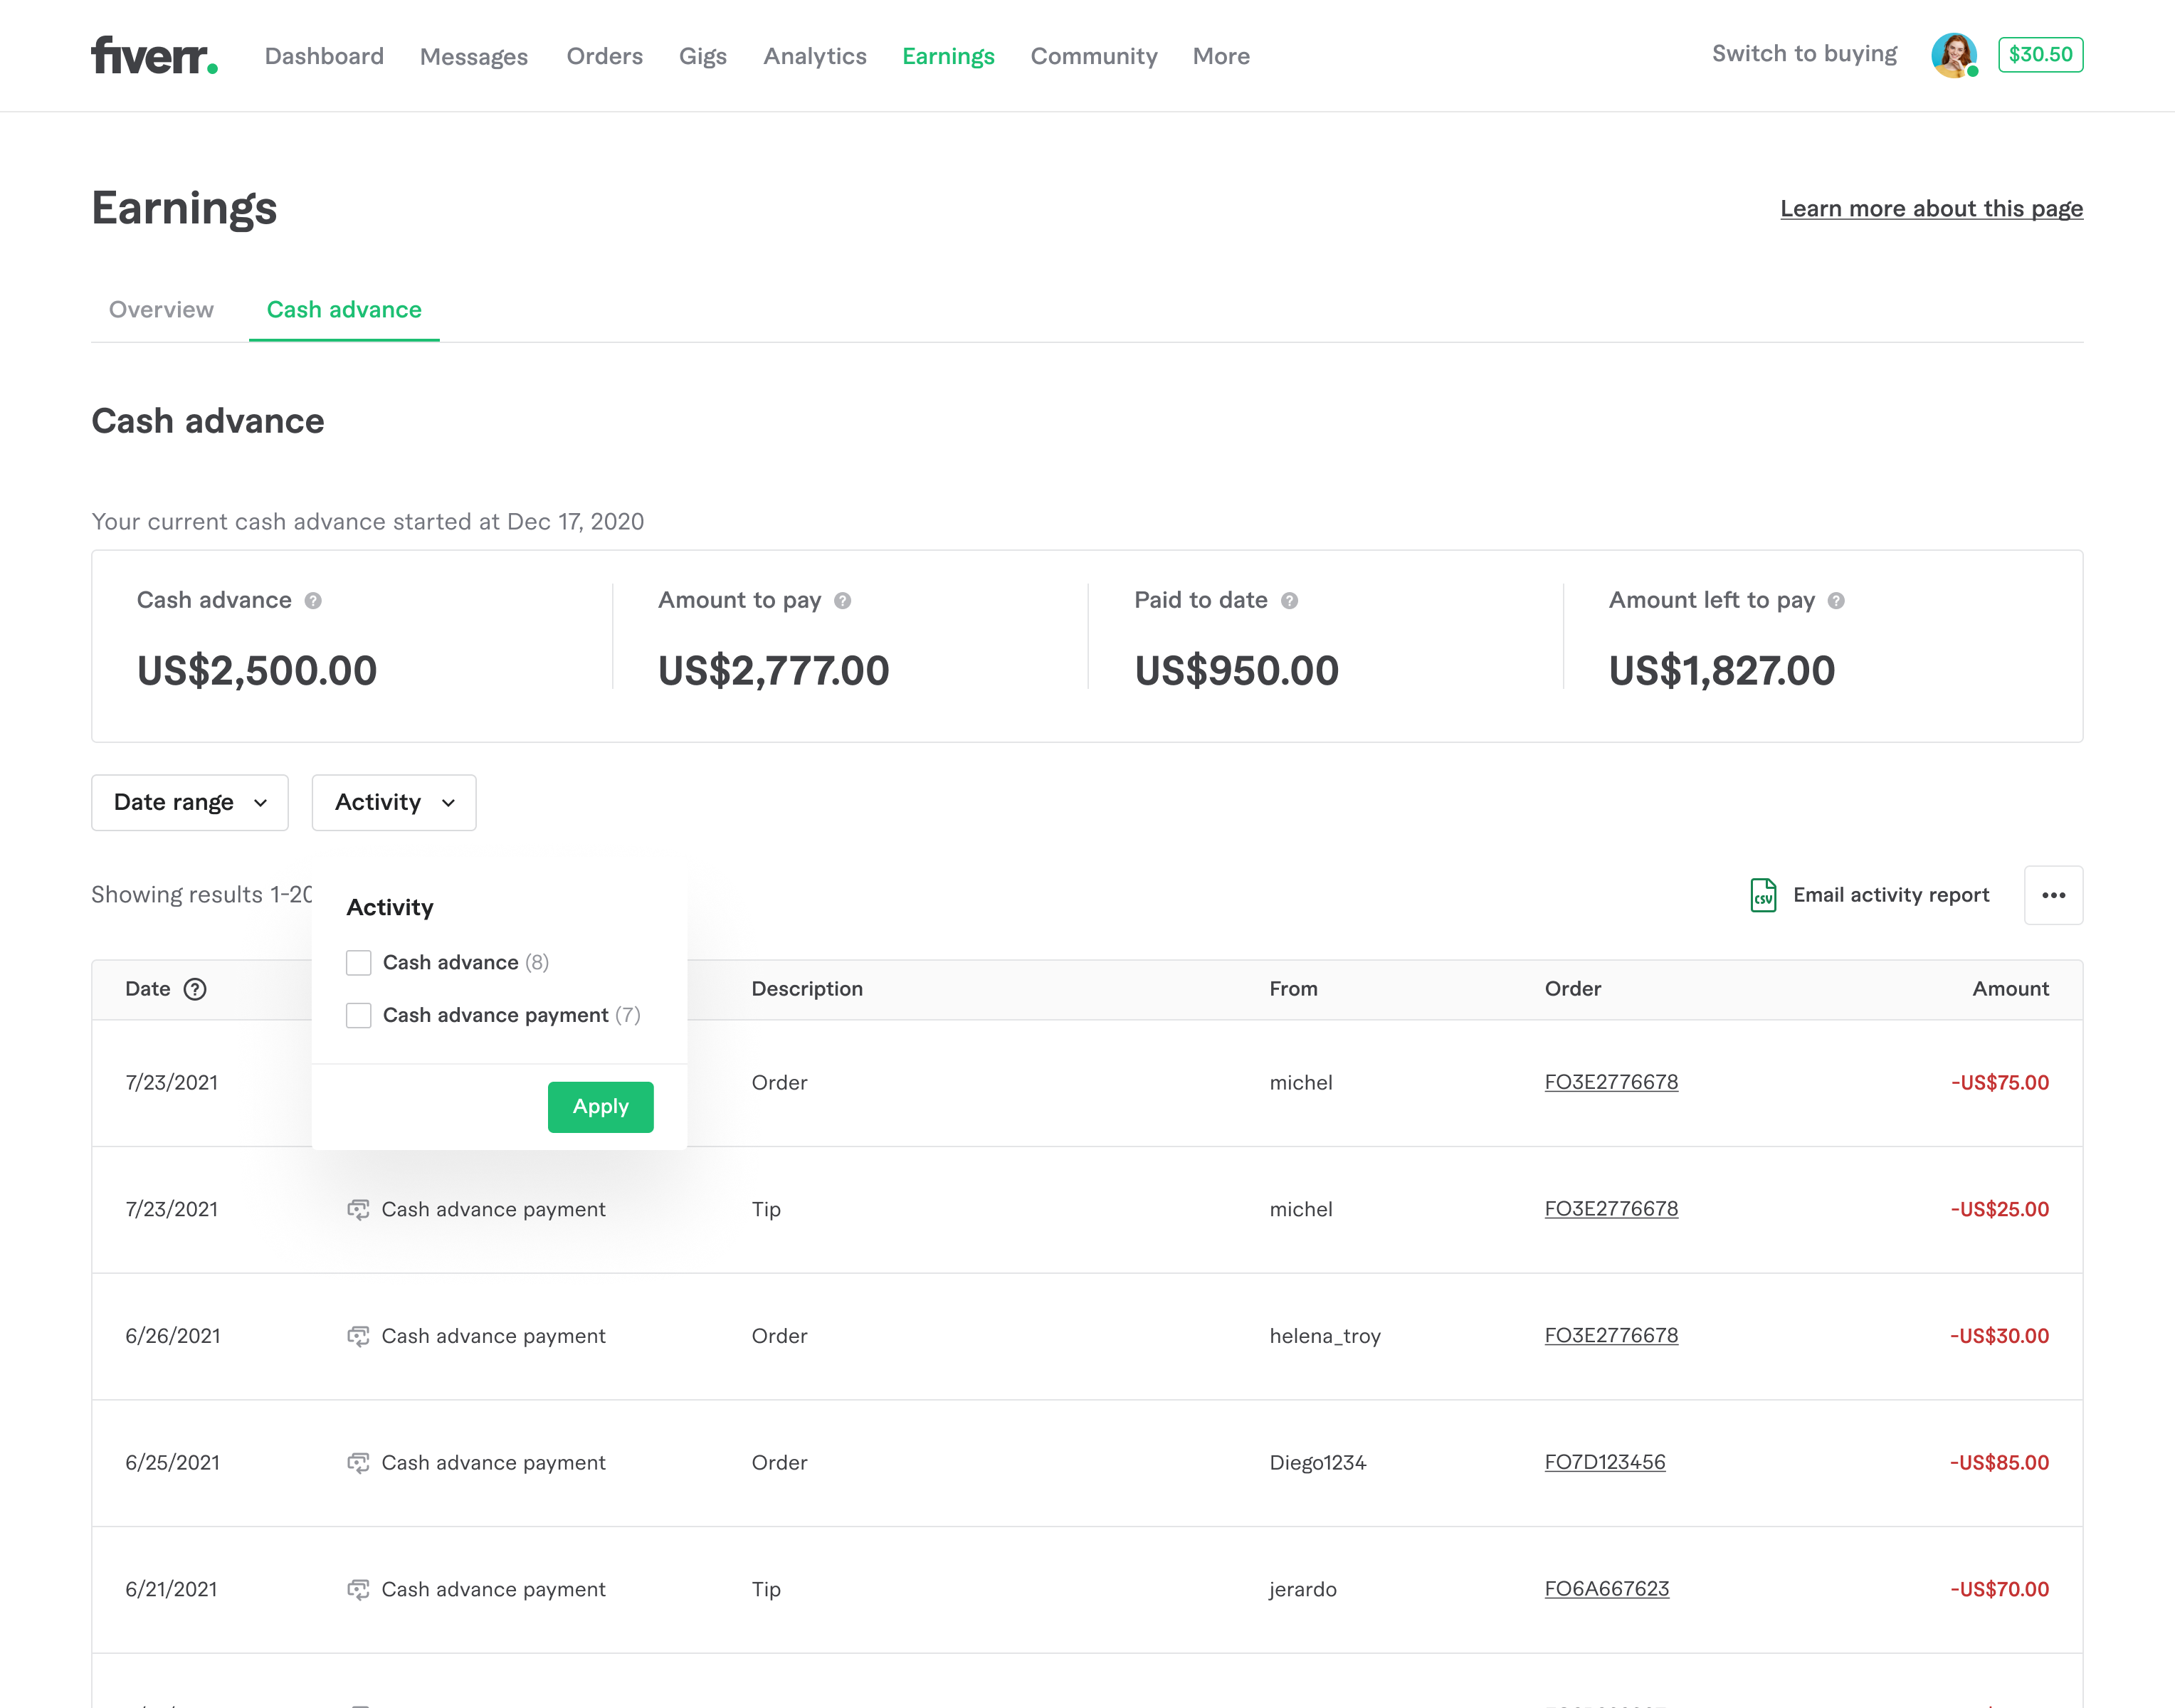
Task: Switch to the Overview tab
Action: [x=161, y=310]
